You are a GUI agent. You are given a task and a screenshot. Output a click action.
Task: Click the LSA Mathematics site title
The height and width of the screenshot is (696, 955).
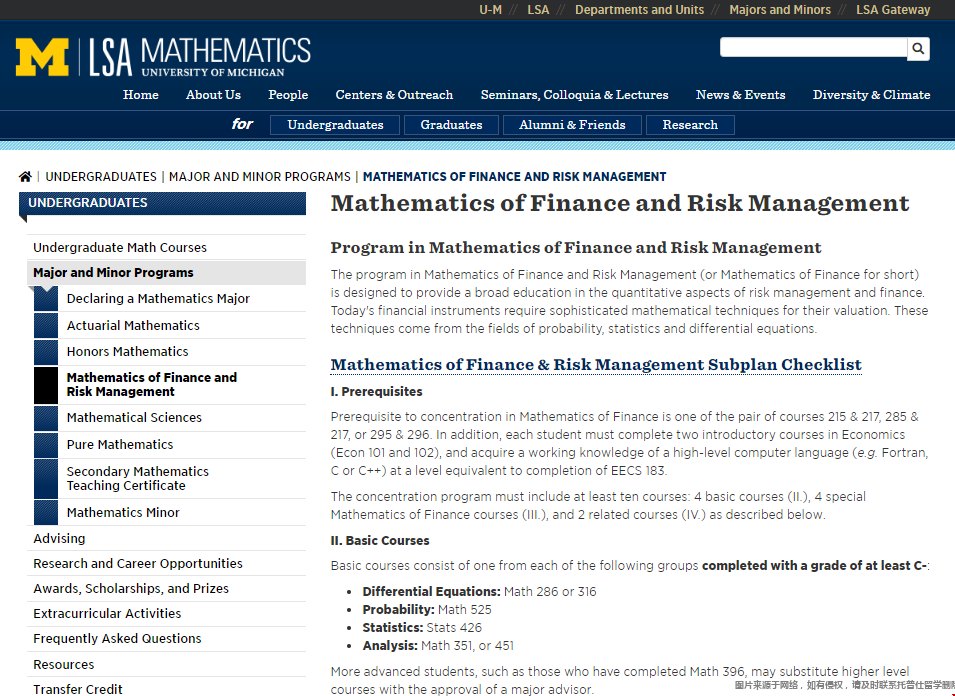200,57
